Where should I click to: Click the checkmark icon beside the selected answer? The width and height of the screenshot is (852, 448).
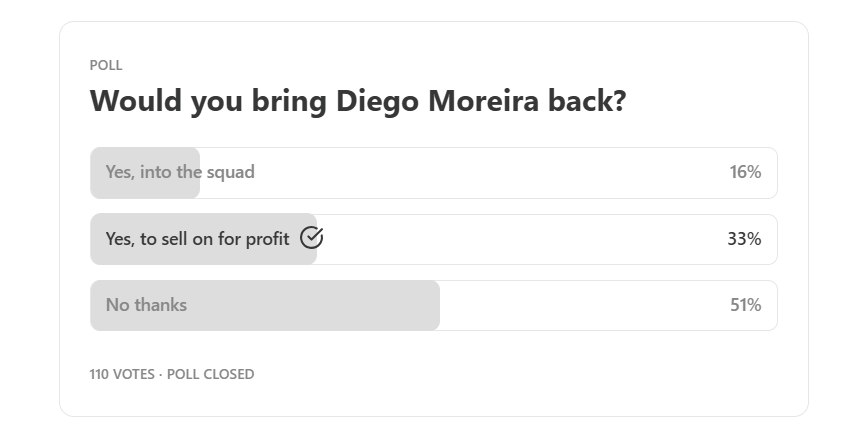pos(311,238)
